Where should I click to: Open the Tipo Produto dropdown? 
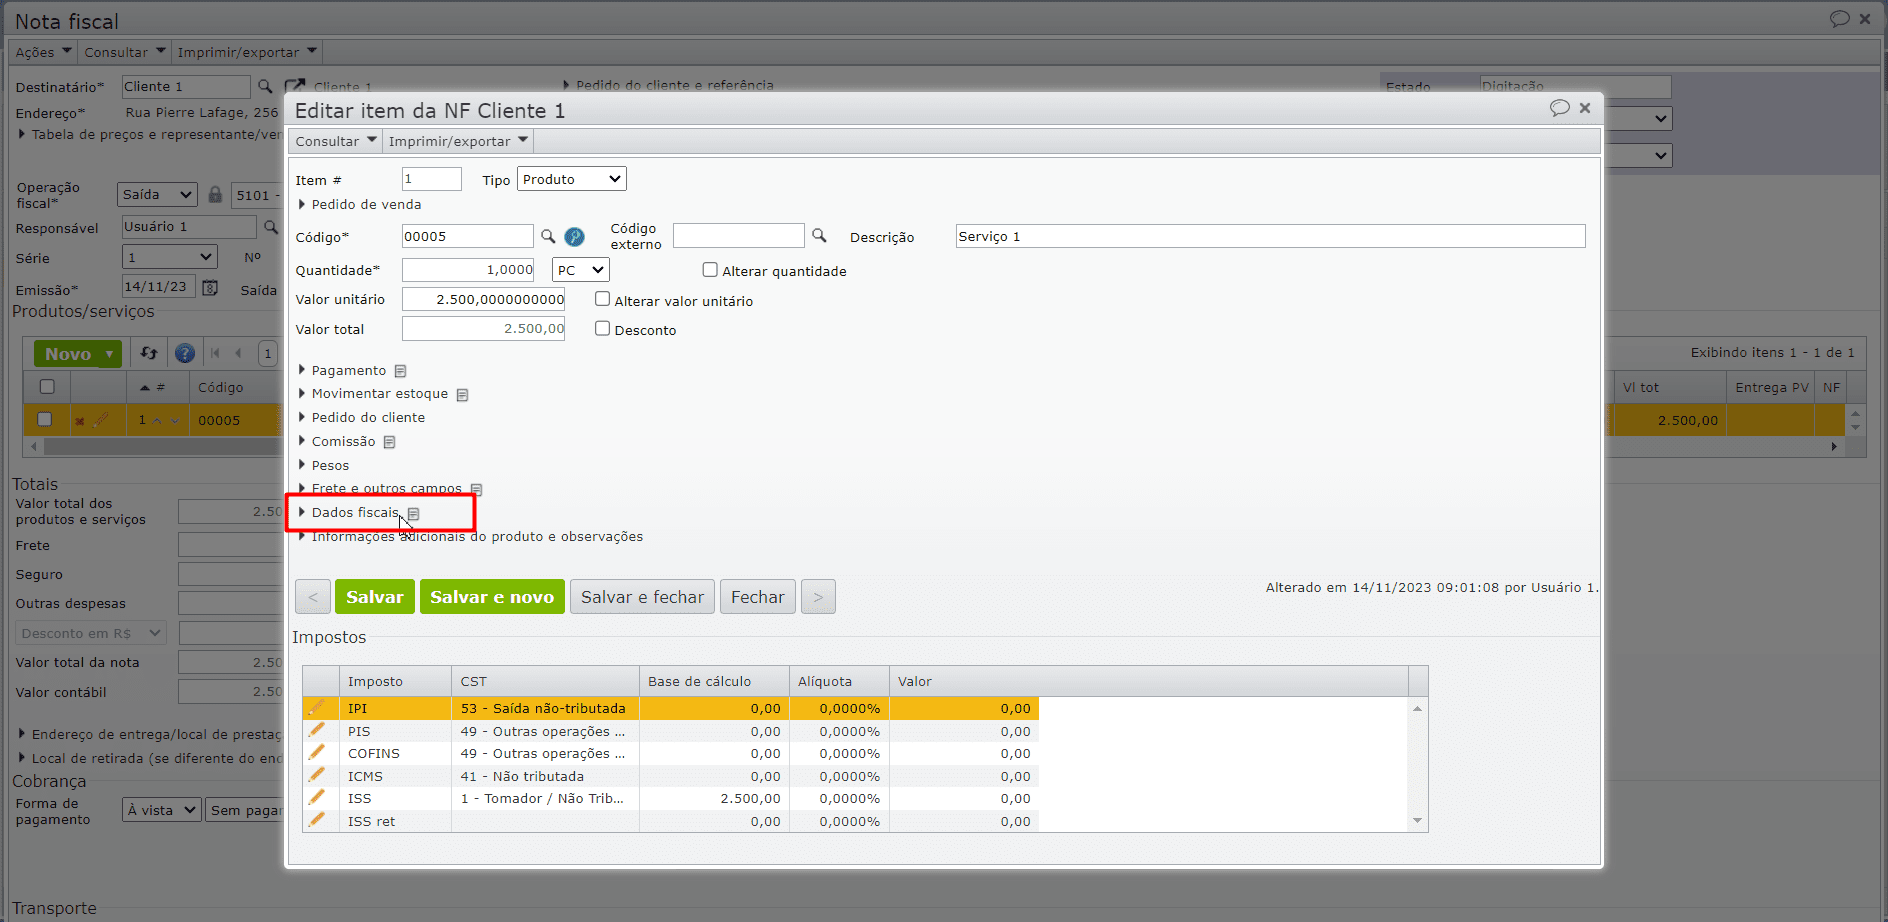point(571,179)
